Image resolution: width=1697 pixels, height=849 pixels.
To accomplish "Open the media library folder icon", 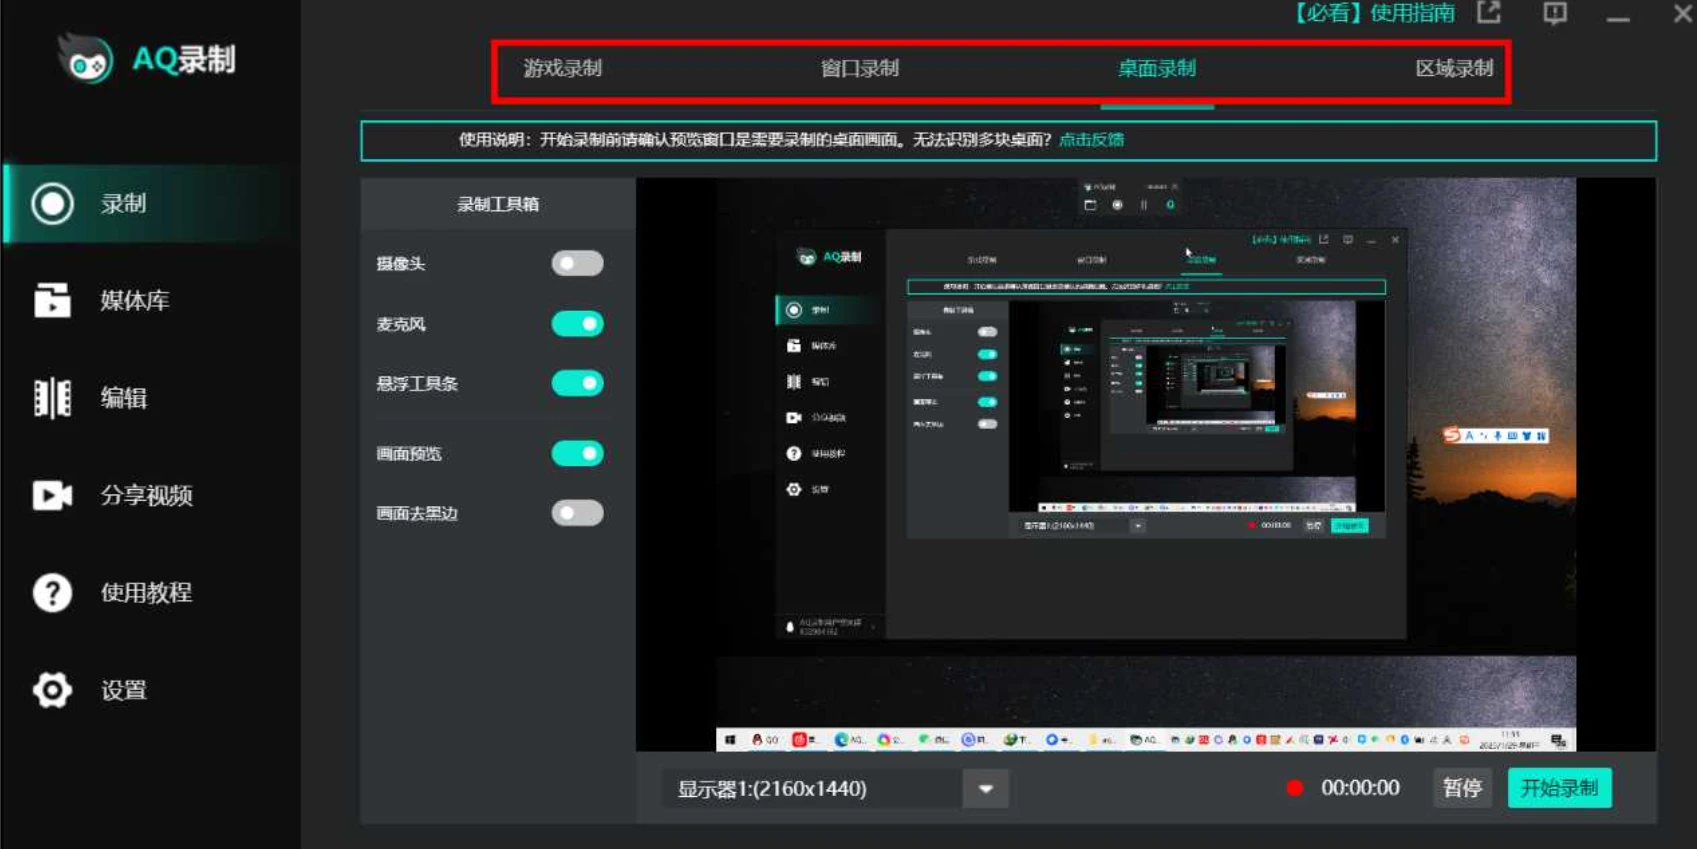I will click(x=52, y=300).
